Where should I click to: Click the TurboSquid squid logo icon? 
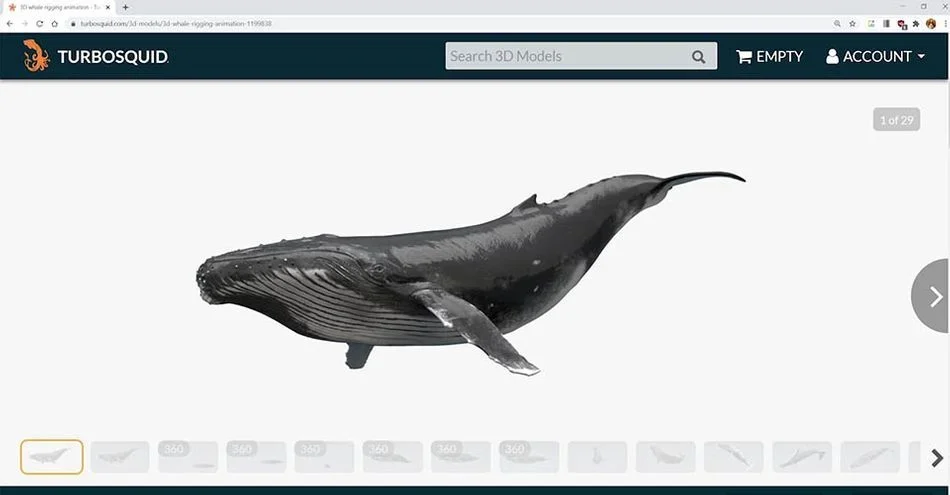coord(36,56)
